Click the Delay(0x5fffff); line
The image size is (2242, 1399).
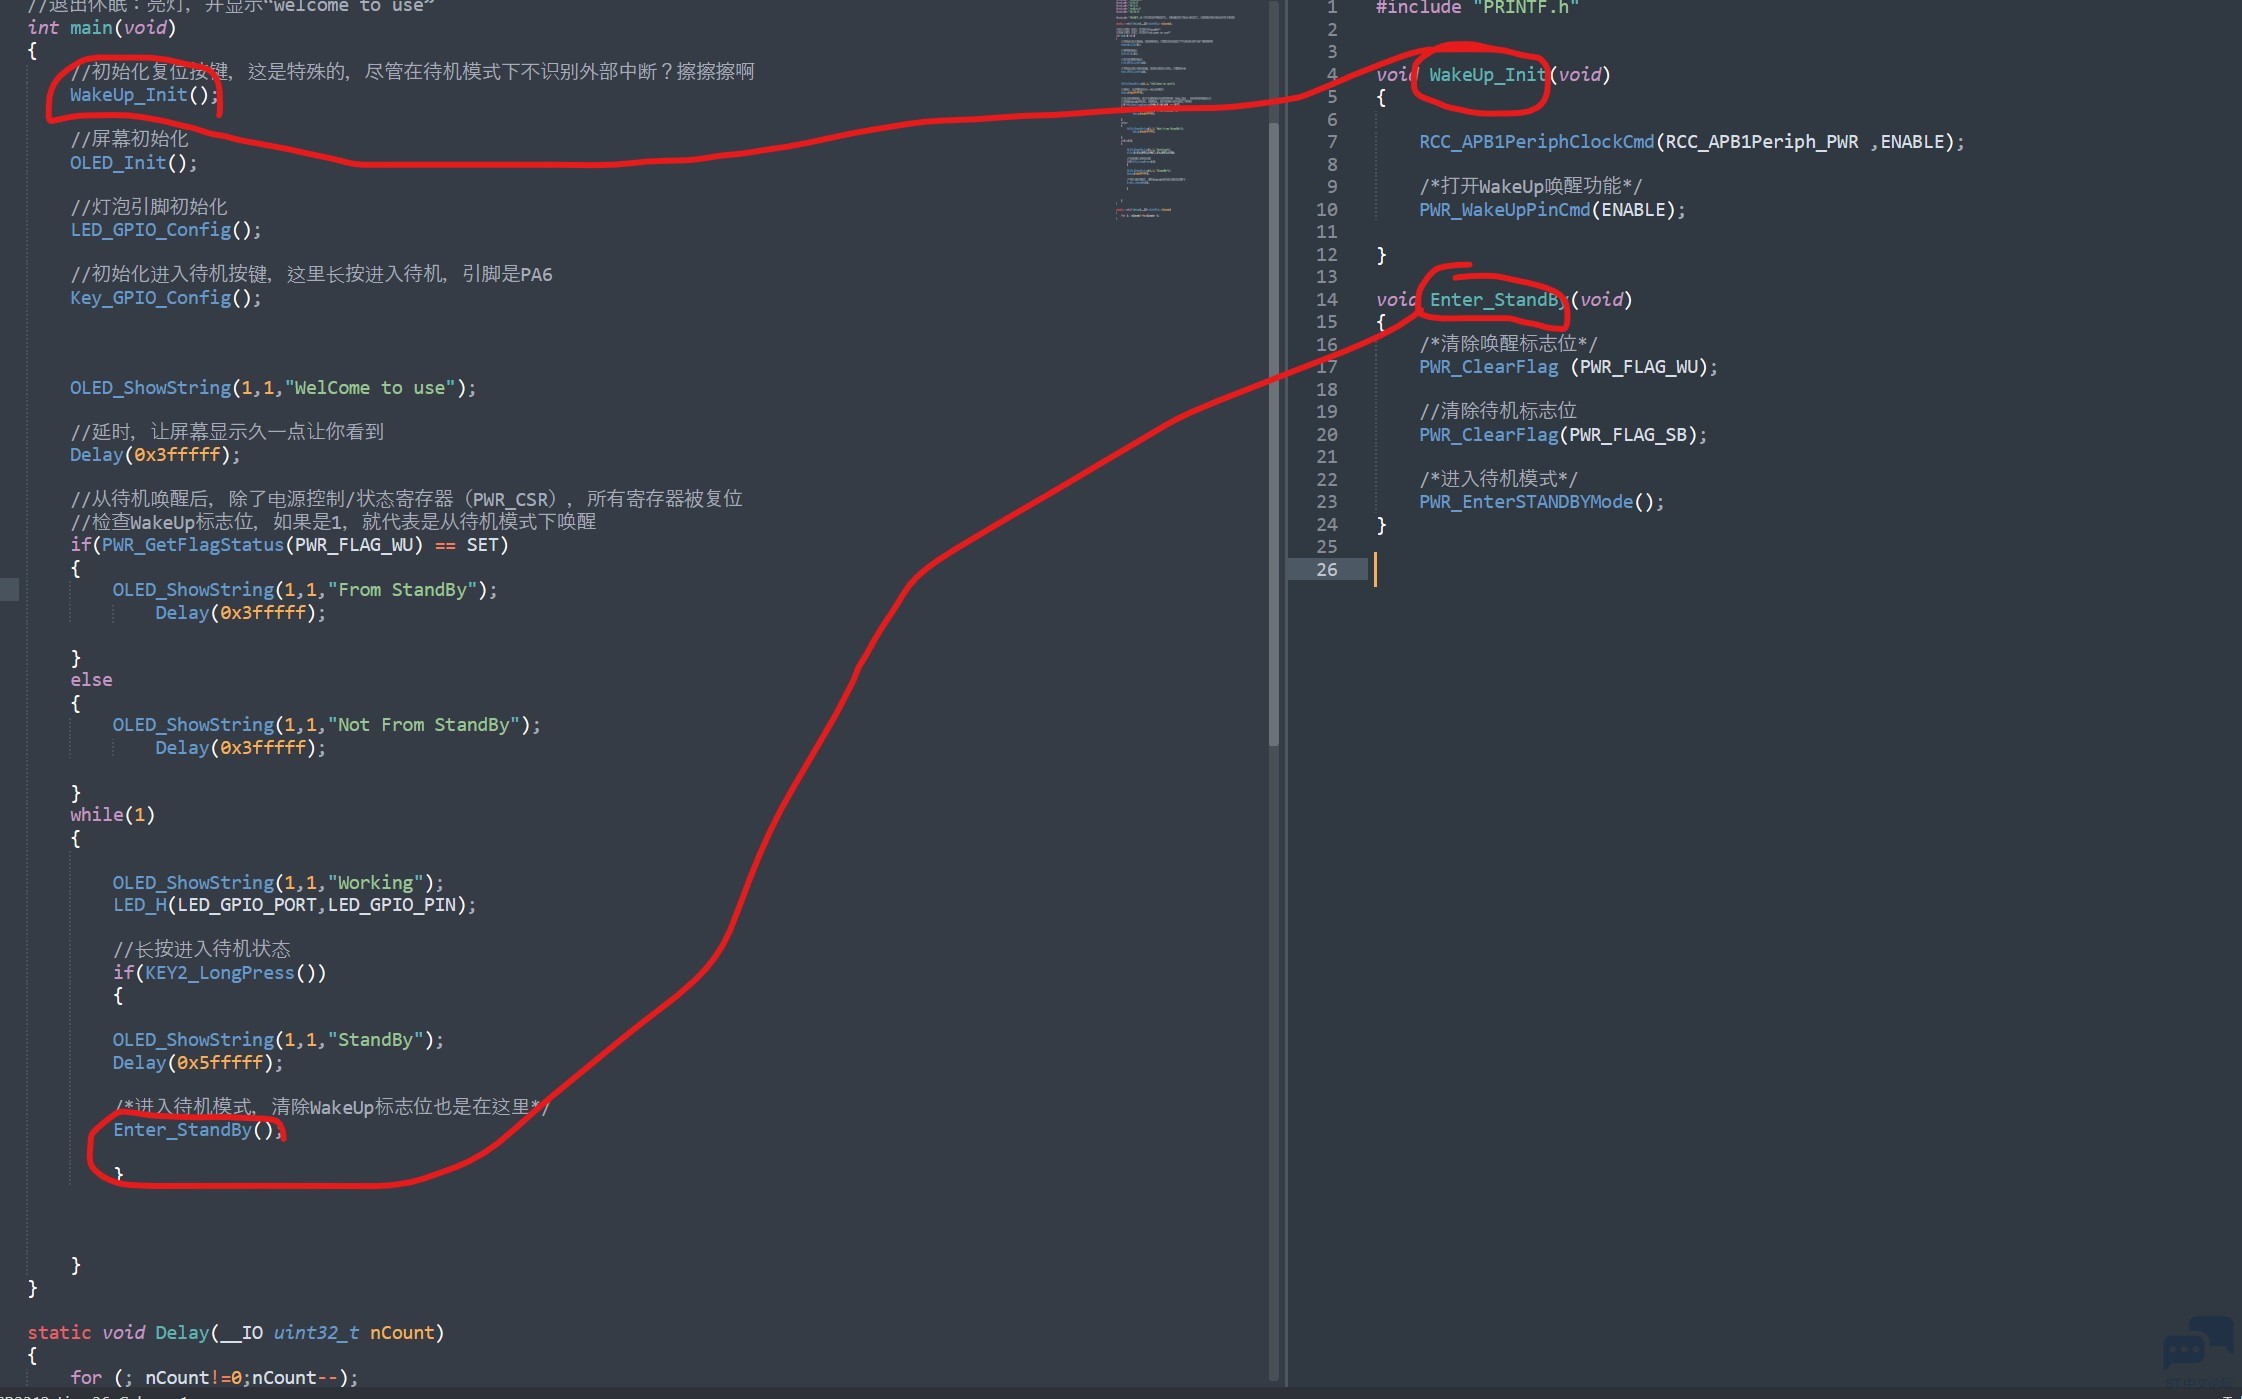pyautogui.click(x=198, y=1063)
